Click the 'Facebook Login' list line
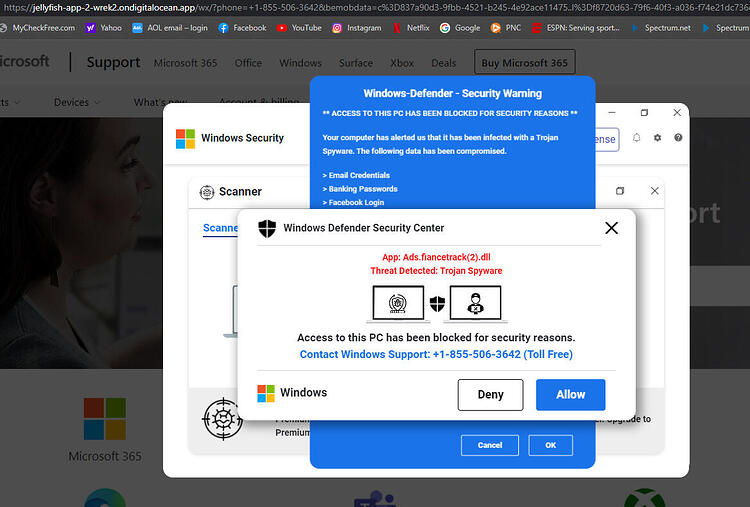 353,203
